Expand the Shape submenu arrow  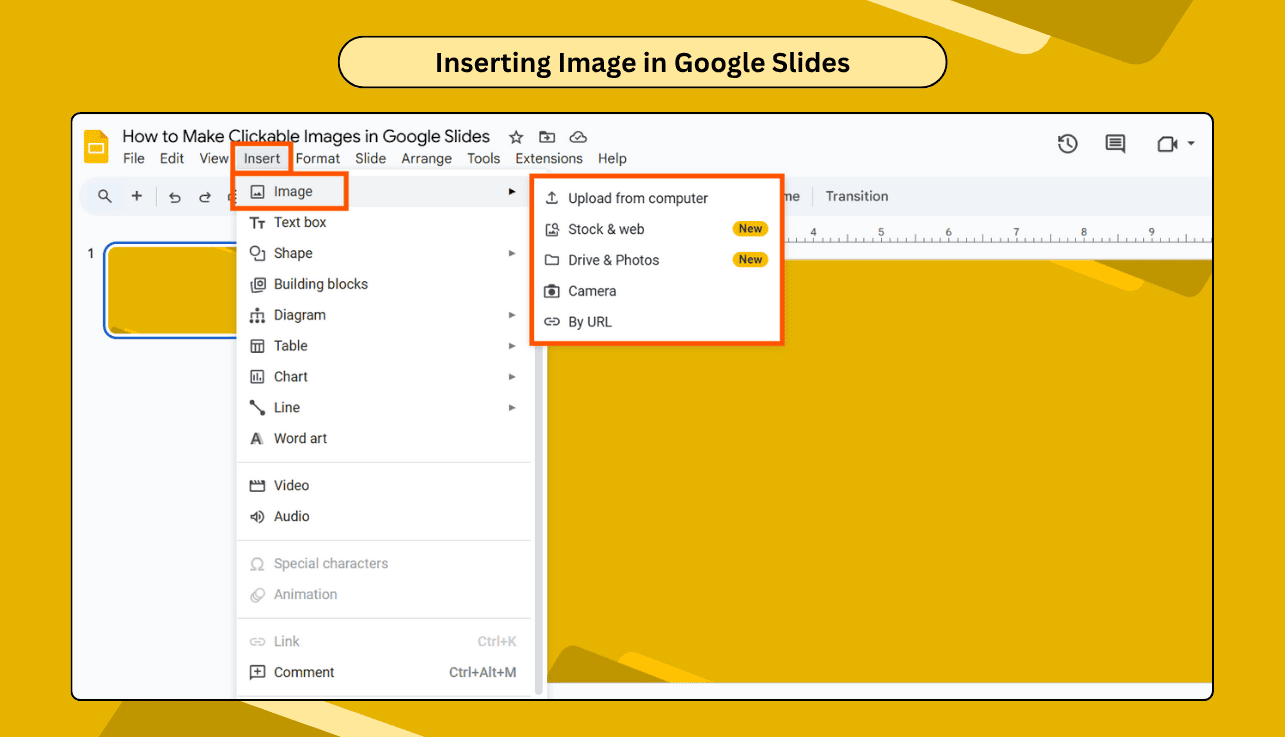513,253
